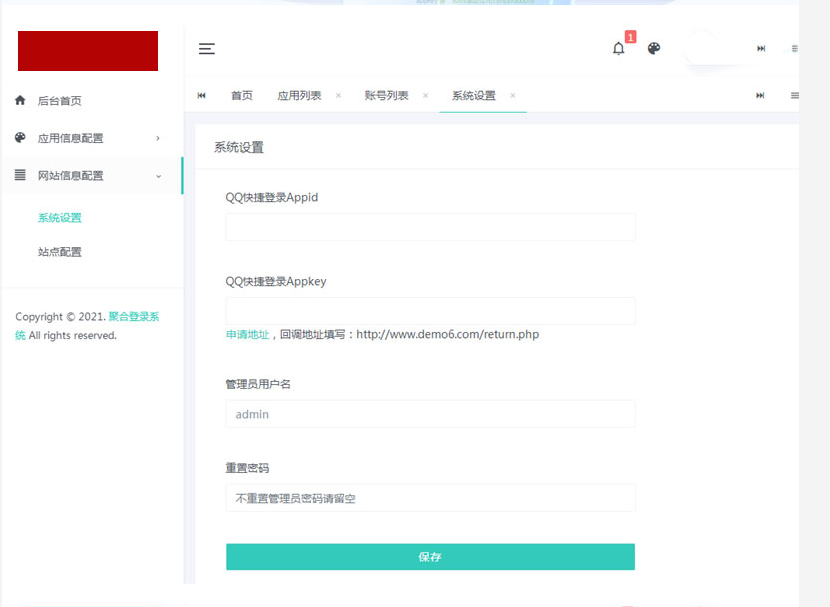Focus the 重置密码 input field
This screenshot has width=830, height=607.
click(x=430, y=498)
